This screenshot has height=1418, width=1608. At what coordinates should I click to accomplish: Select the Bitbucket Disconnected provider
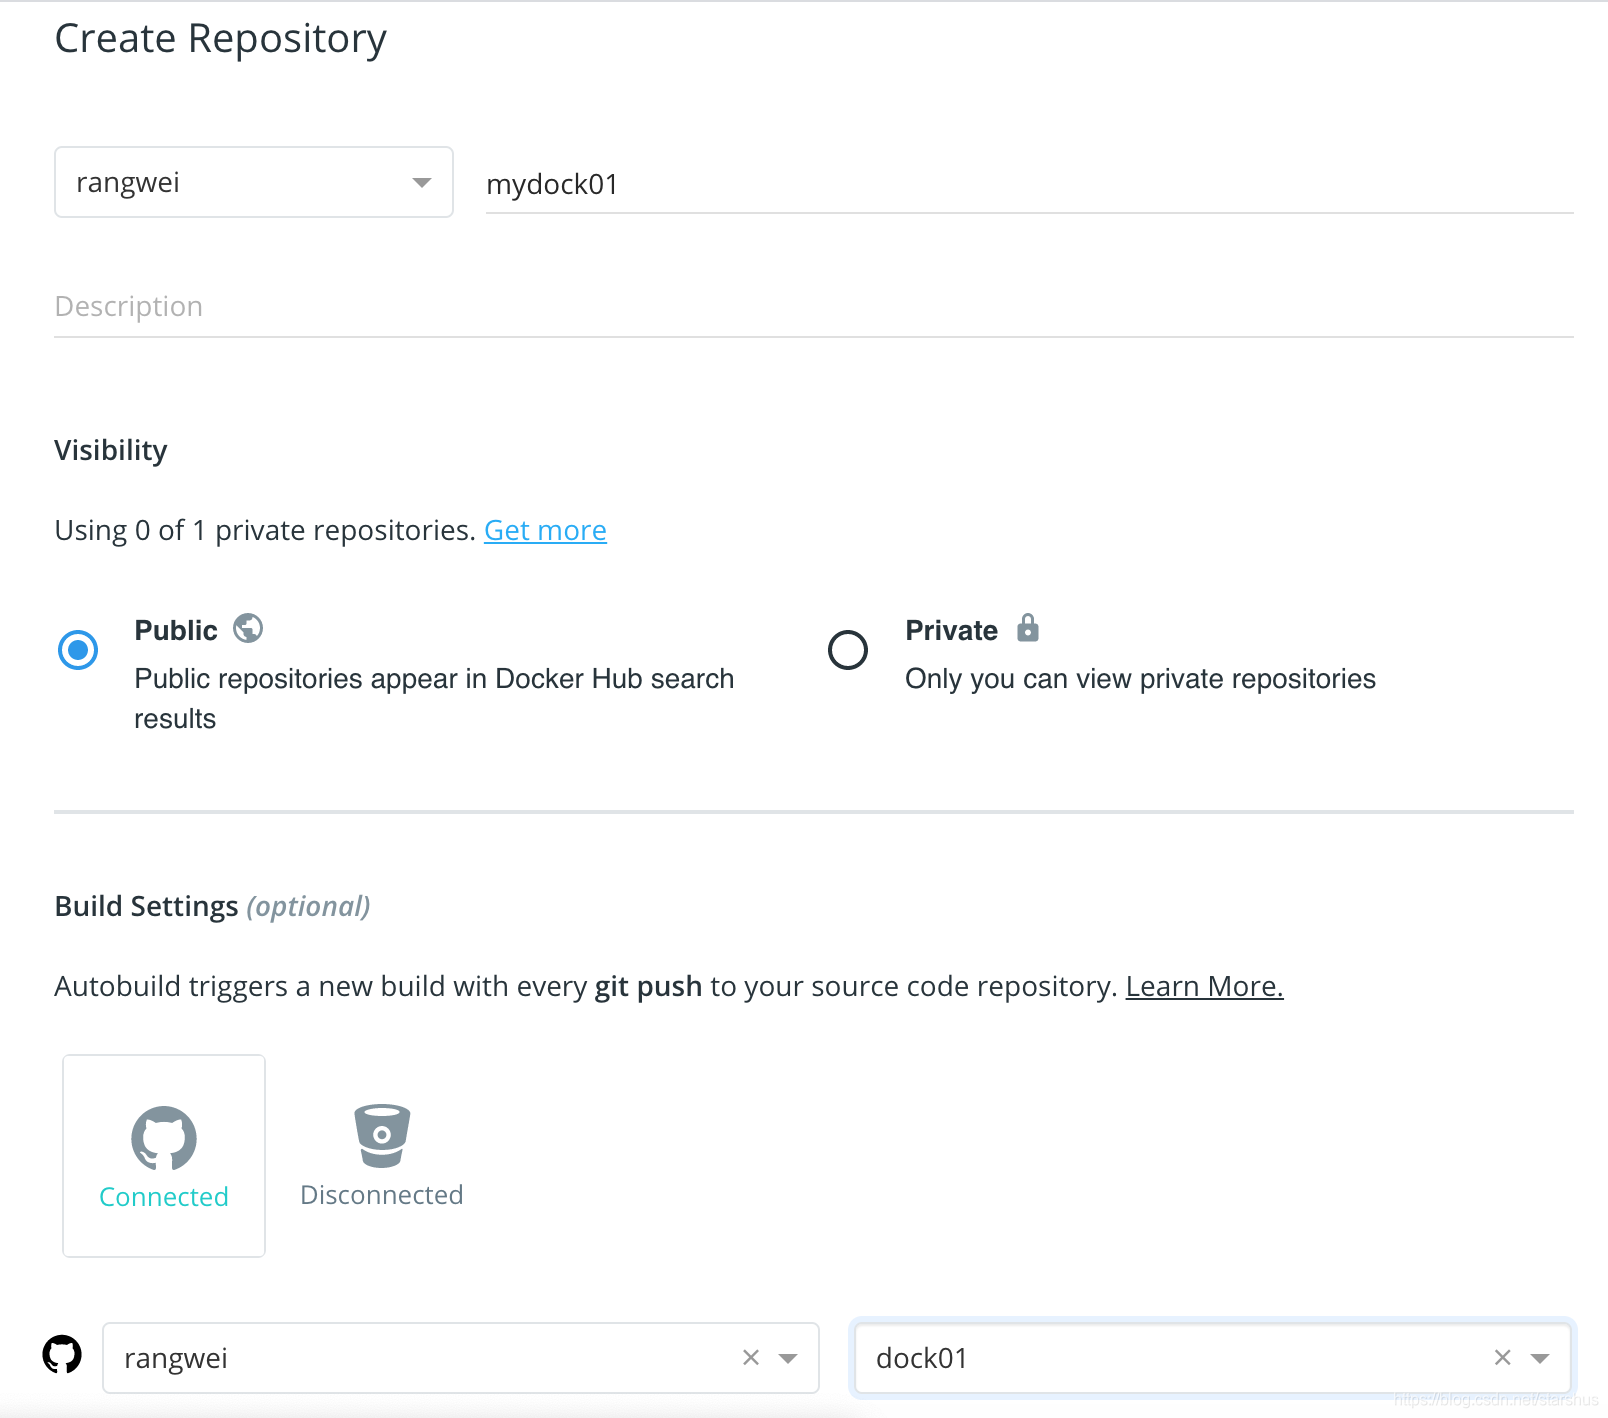click(381, 1156)
